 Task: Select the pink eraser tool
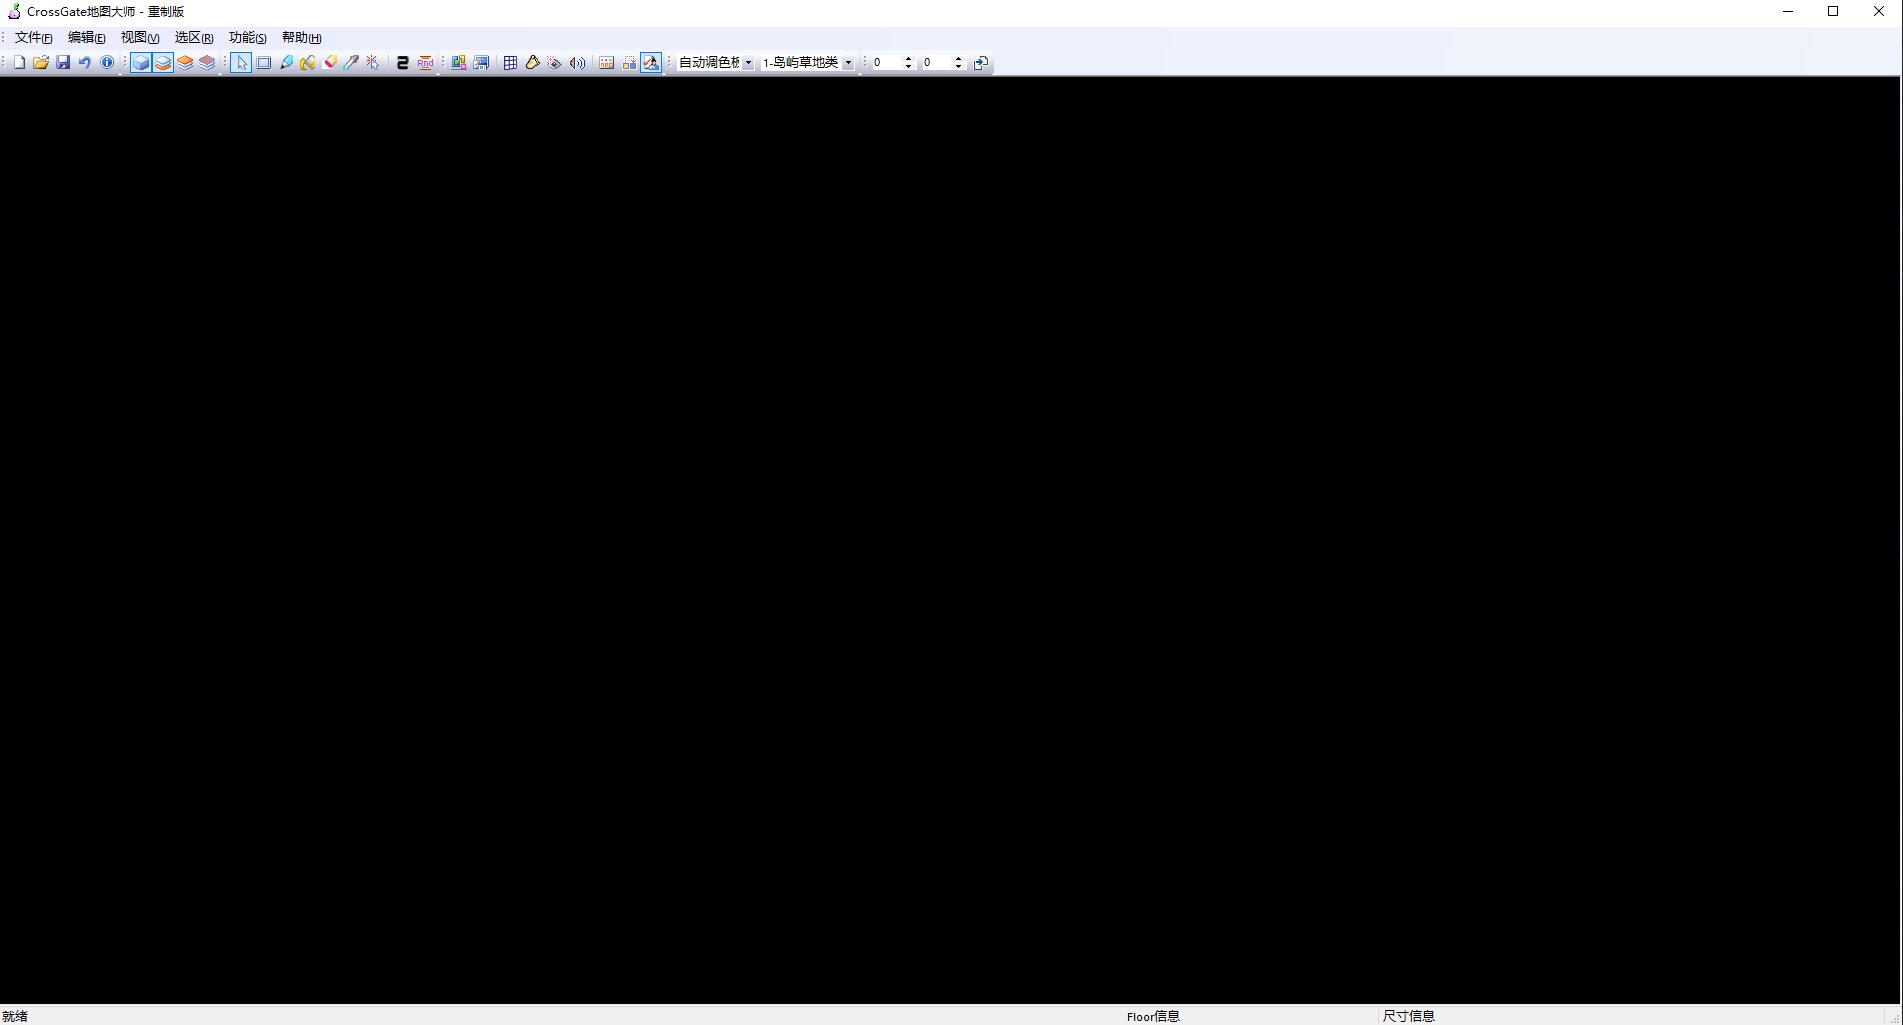tap(330, 62)
